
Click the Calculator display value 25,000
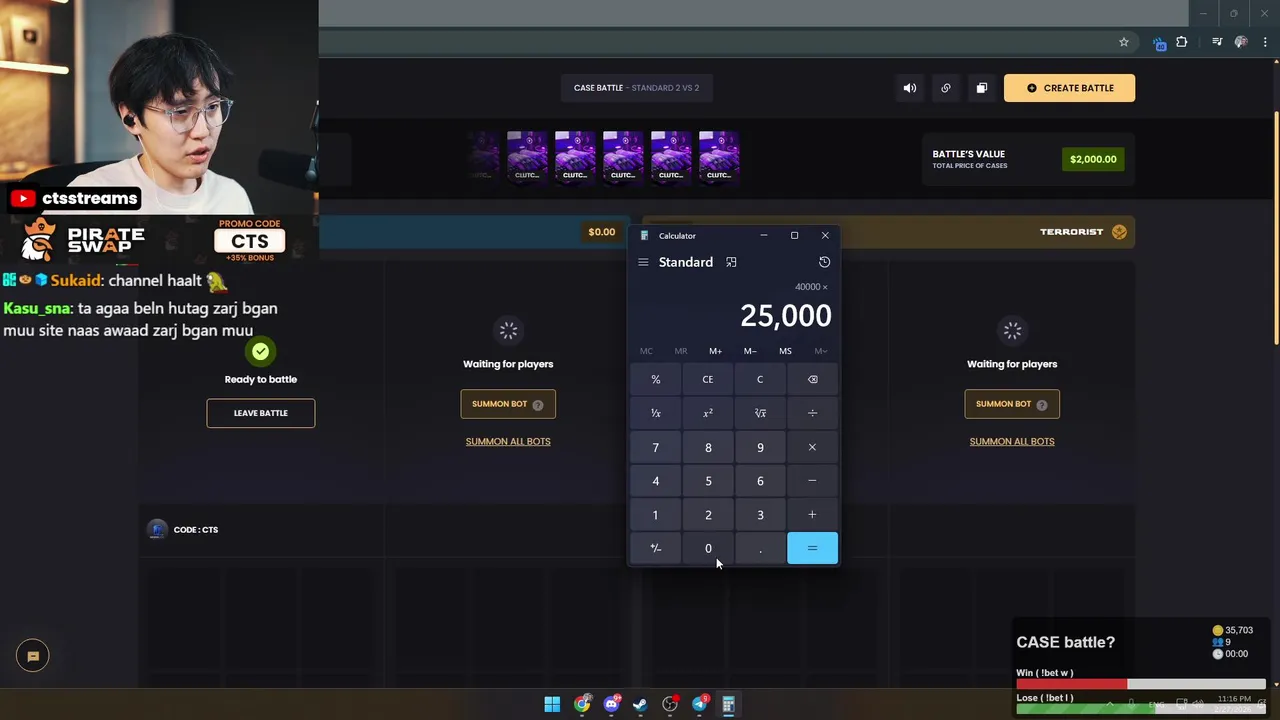pyautogui.click(x=785, y=316)
